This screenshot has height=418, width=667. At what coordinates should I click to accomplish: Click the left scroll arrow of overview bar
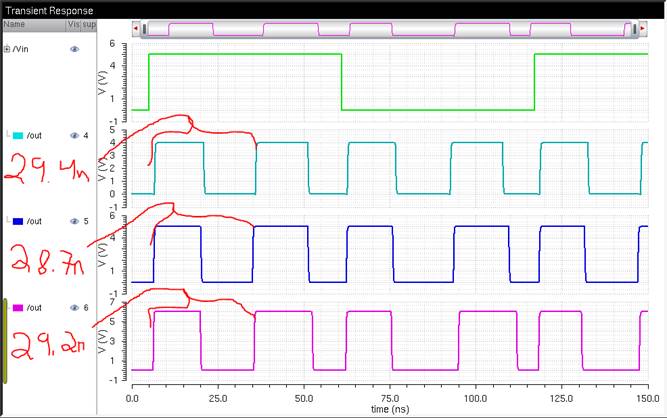(136, 29)
